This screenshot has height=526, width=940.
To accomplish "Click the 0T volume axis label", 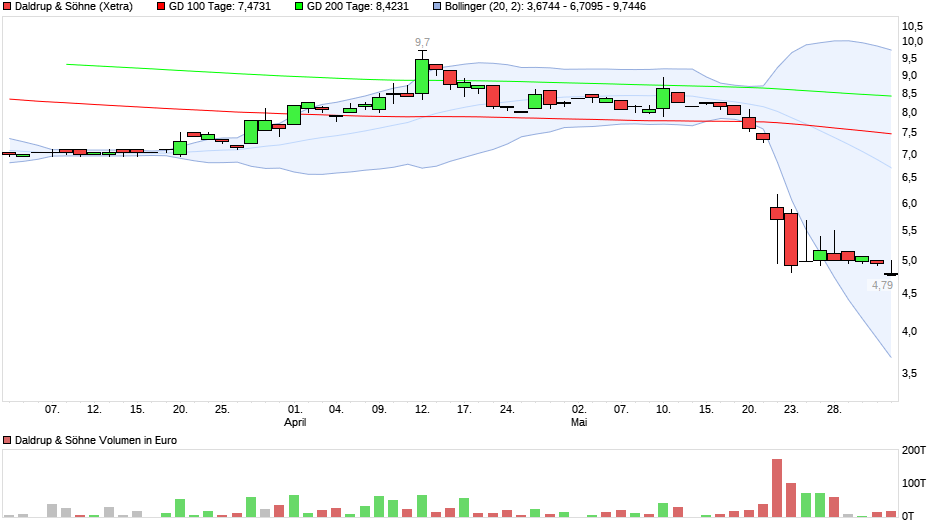I will pos(908,516).
